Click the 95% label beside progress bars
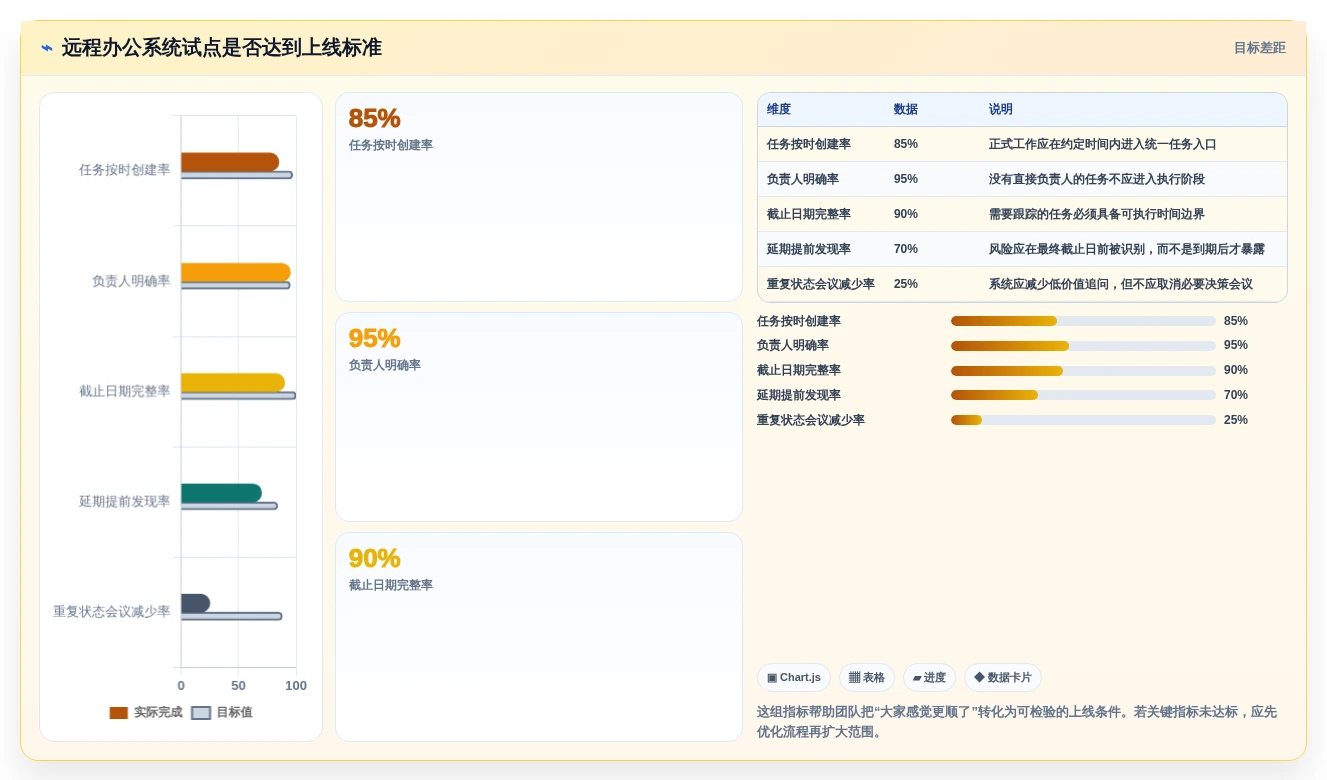This screenshot has height=780, width=1327. [1236, 346]
